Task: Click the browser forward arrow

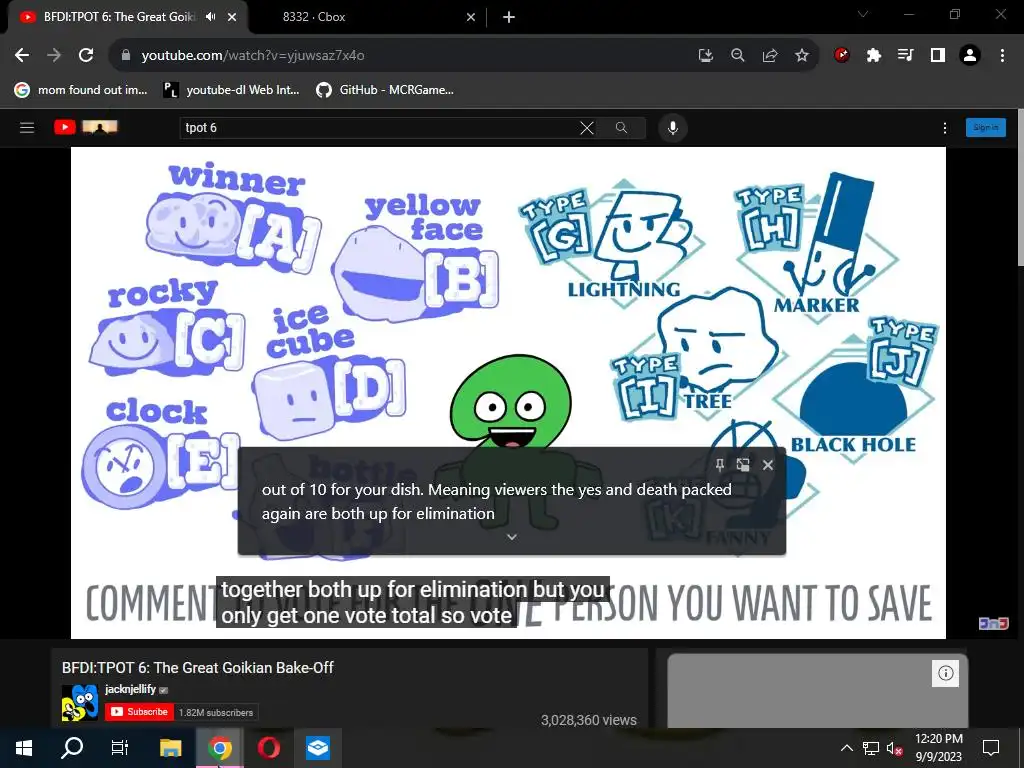Action: [x=54, y=56]
